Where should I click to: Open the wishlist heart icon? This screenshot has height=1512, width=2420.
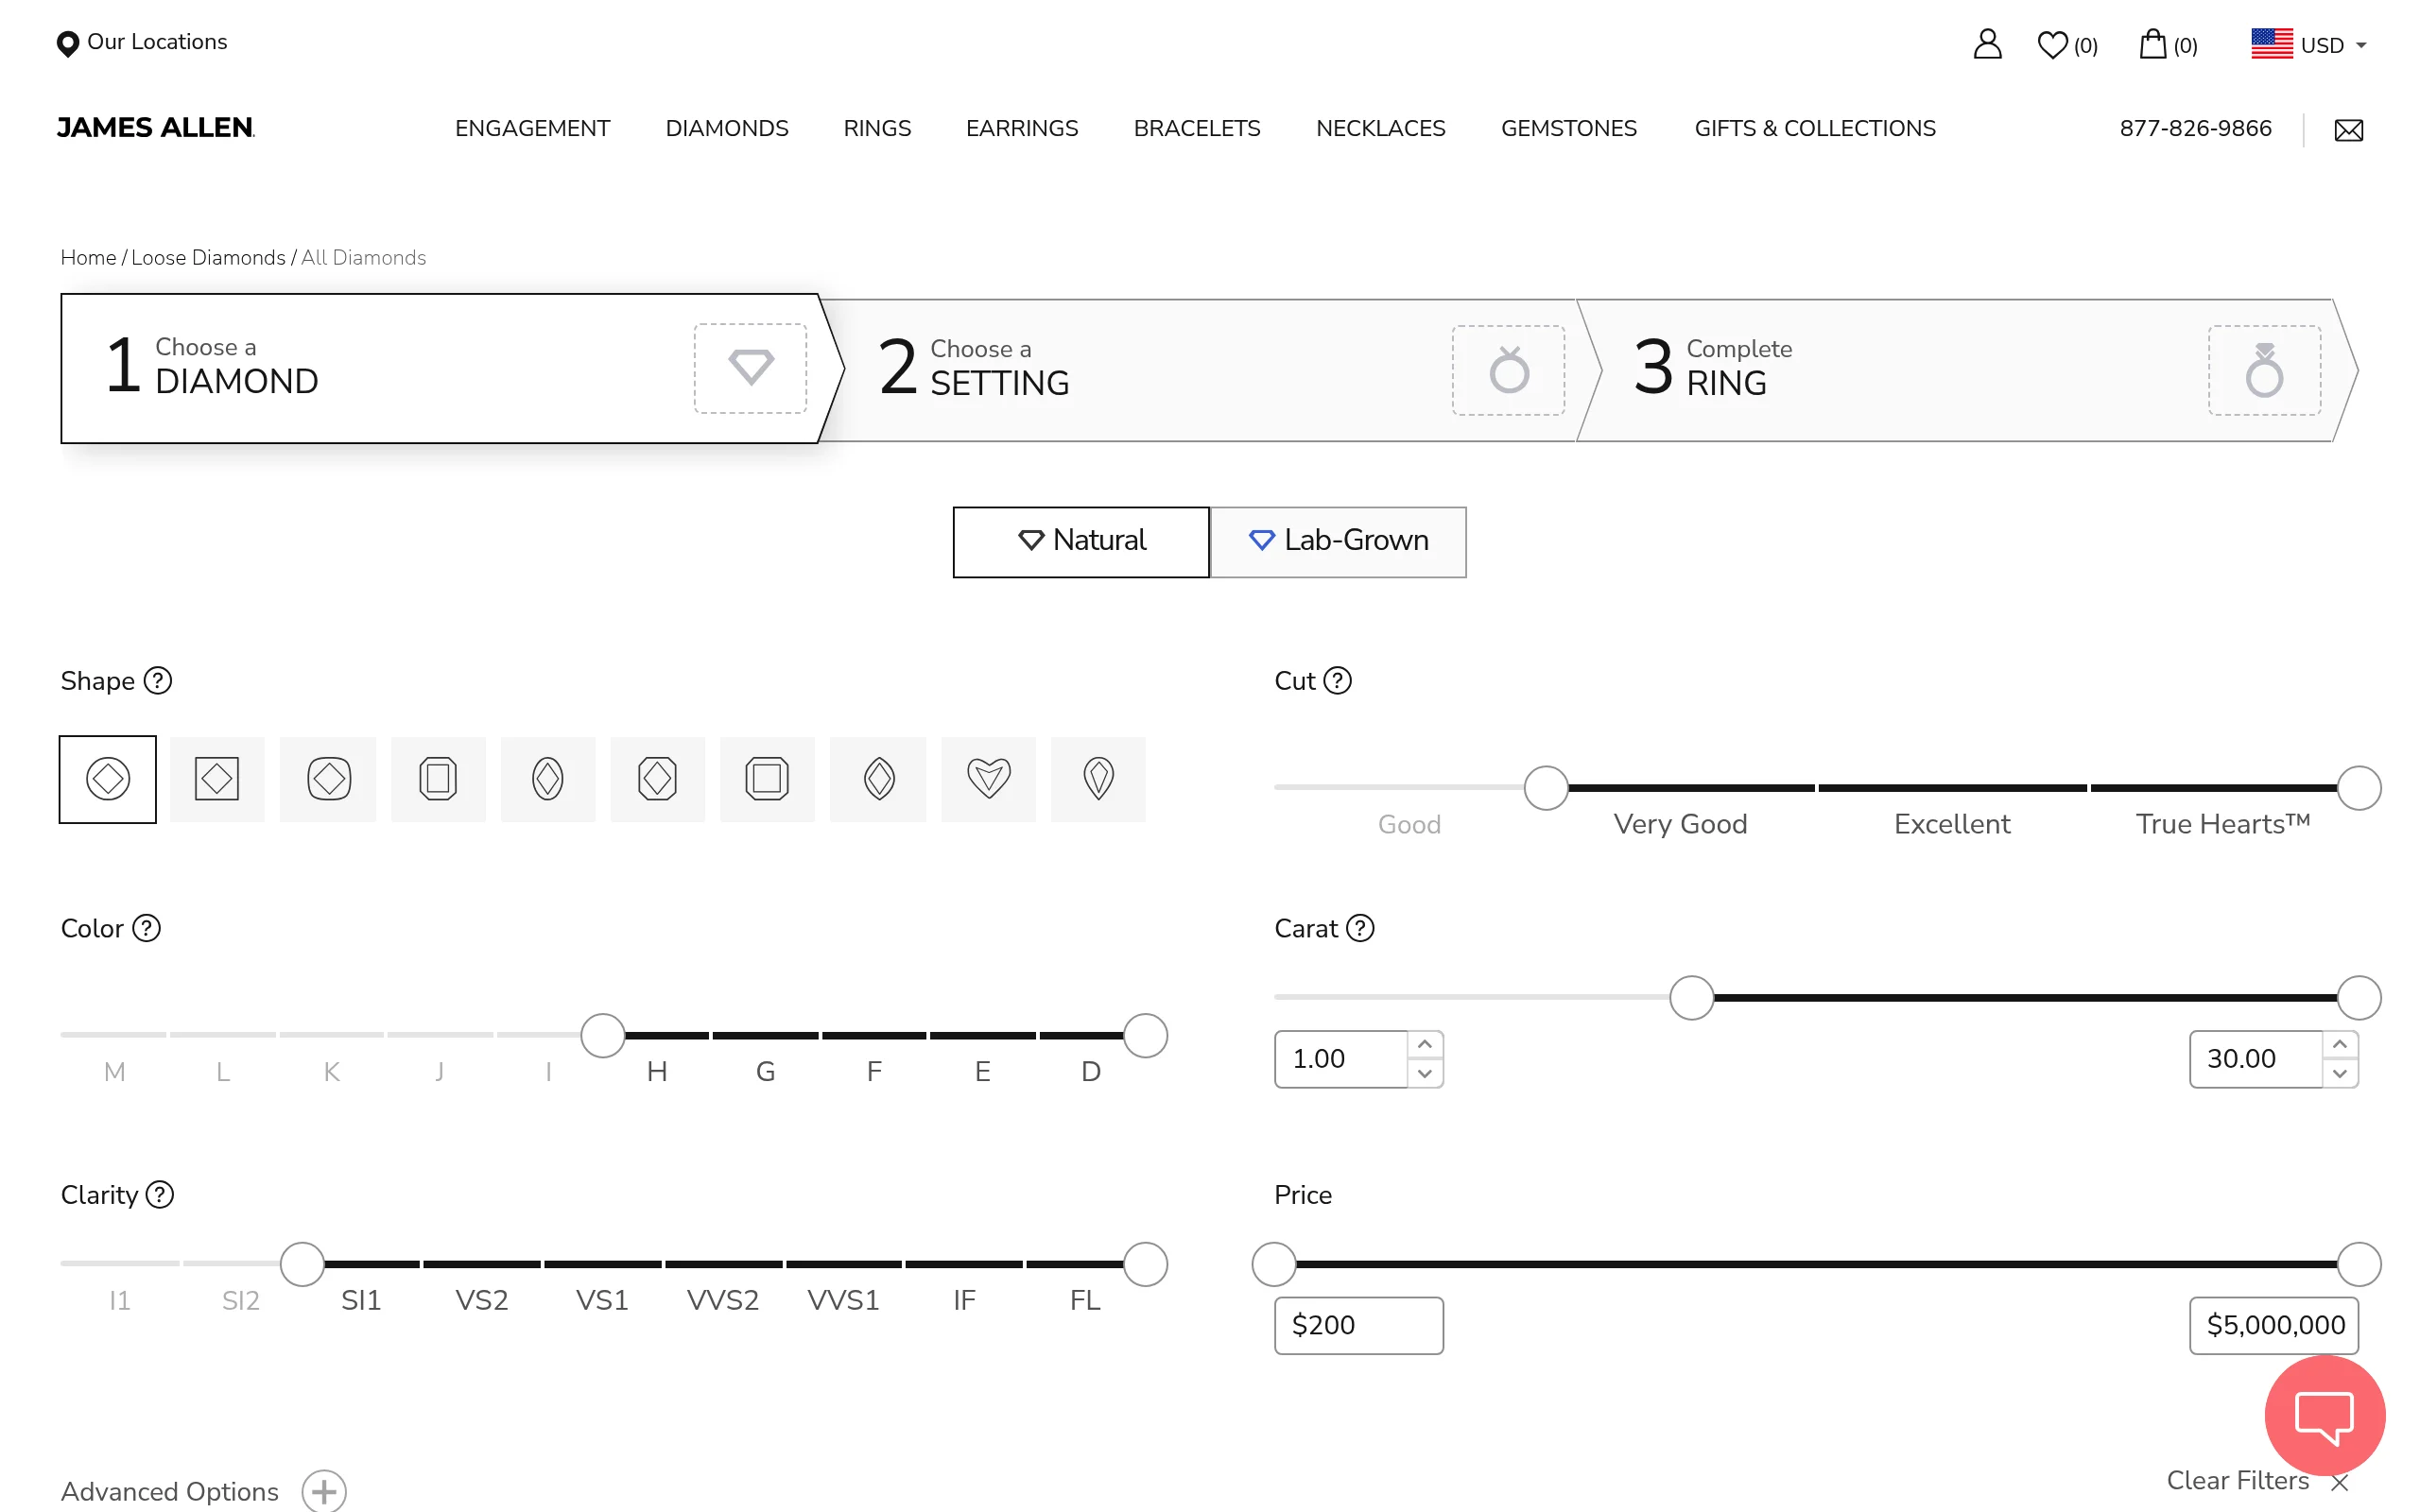click(x=2053, y=45)
